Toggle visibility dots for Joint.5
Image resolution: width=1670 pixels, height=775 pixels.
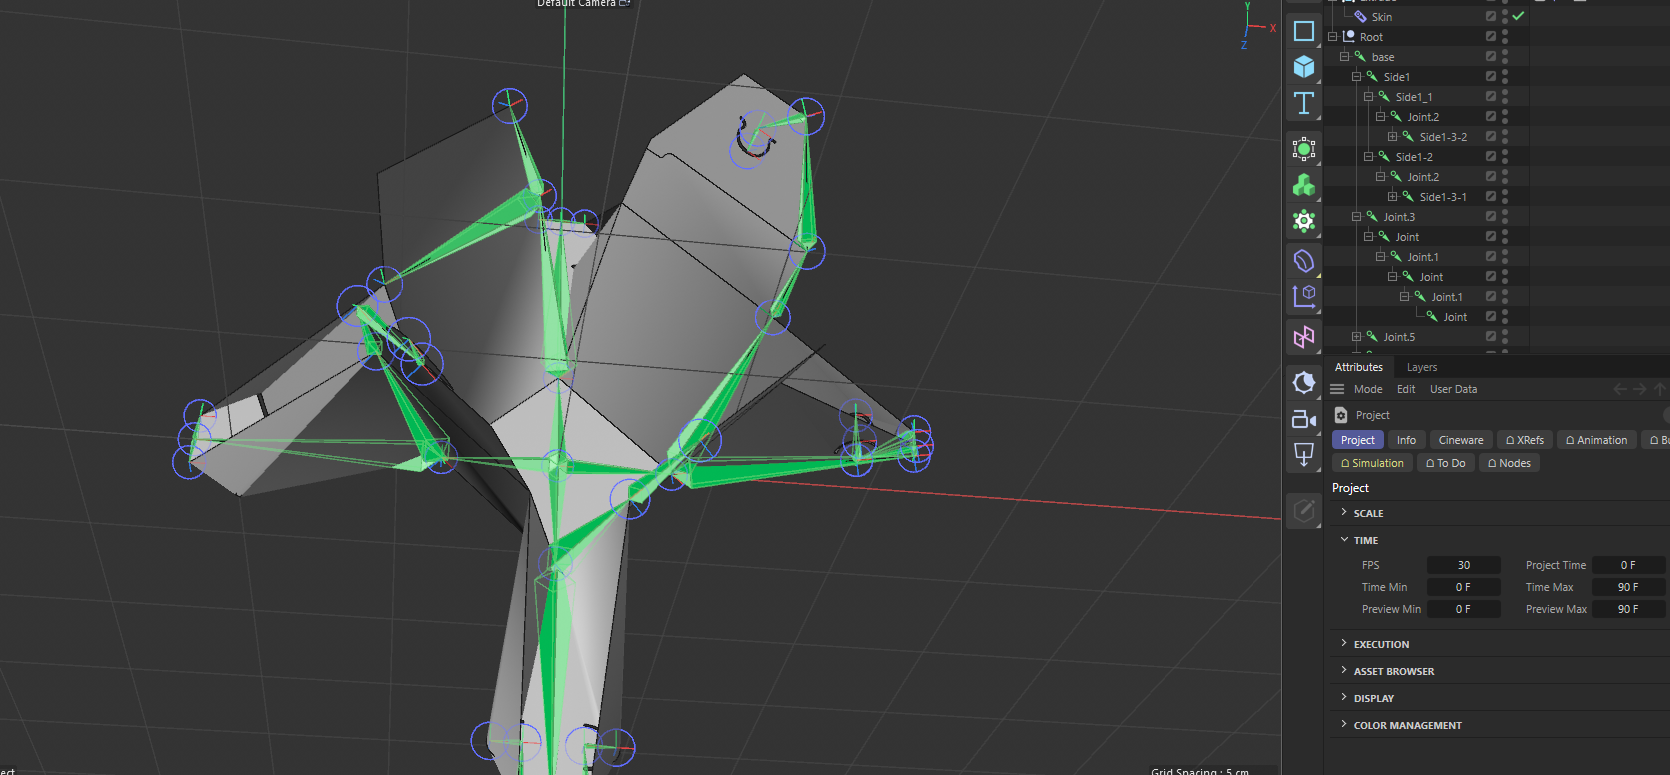coord(1505,337)
